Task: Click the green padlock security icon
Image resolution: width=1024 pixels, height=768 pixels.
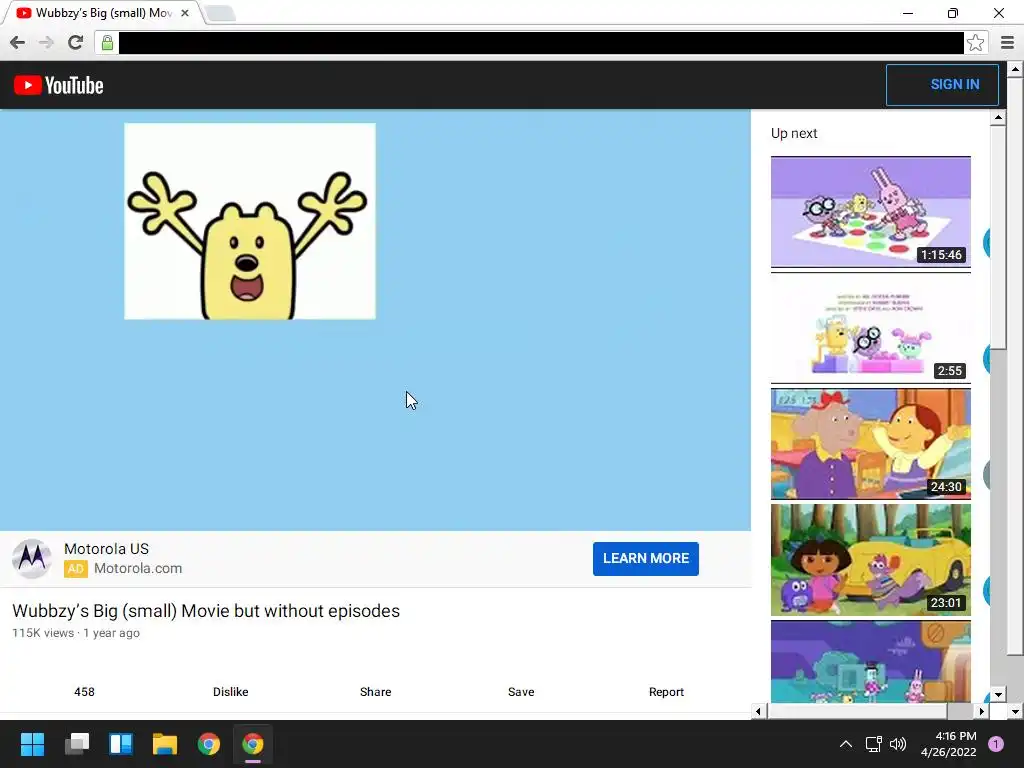Action: [107, 43]
